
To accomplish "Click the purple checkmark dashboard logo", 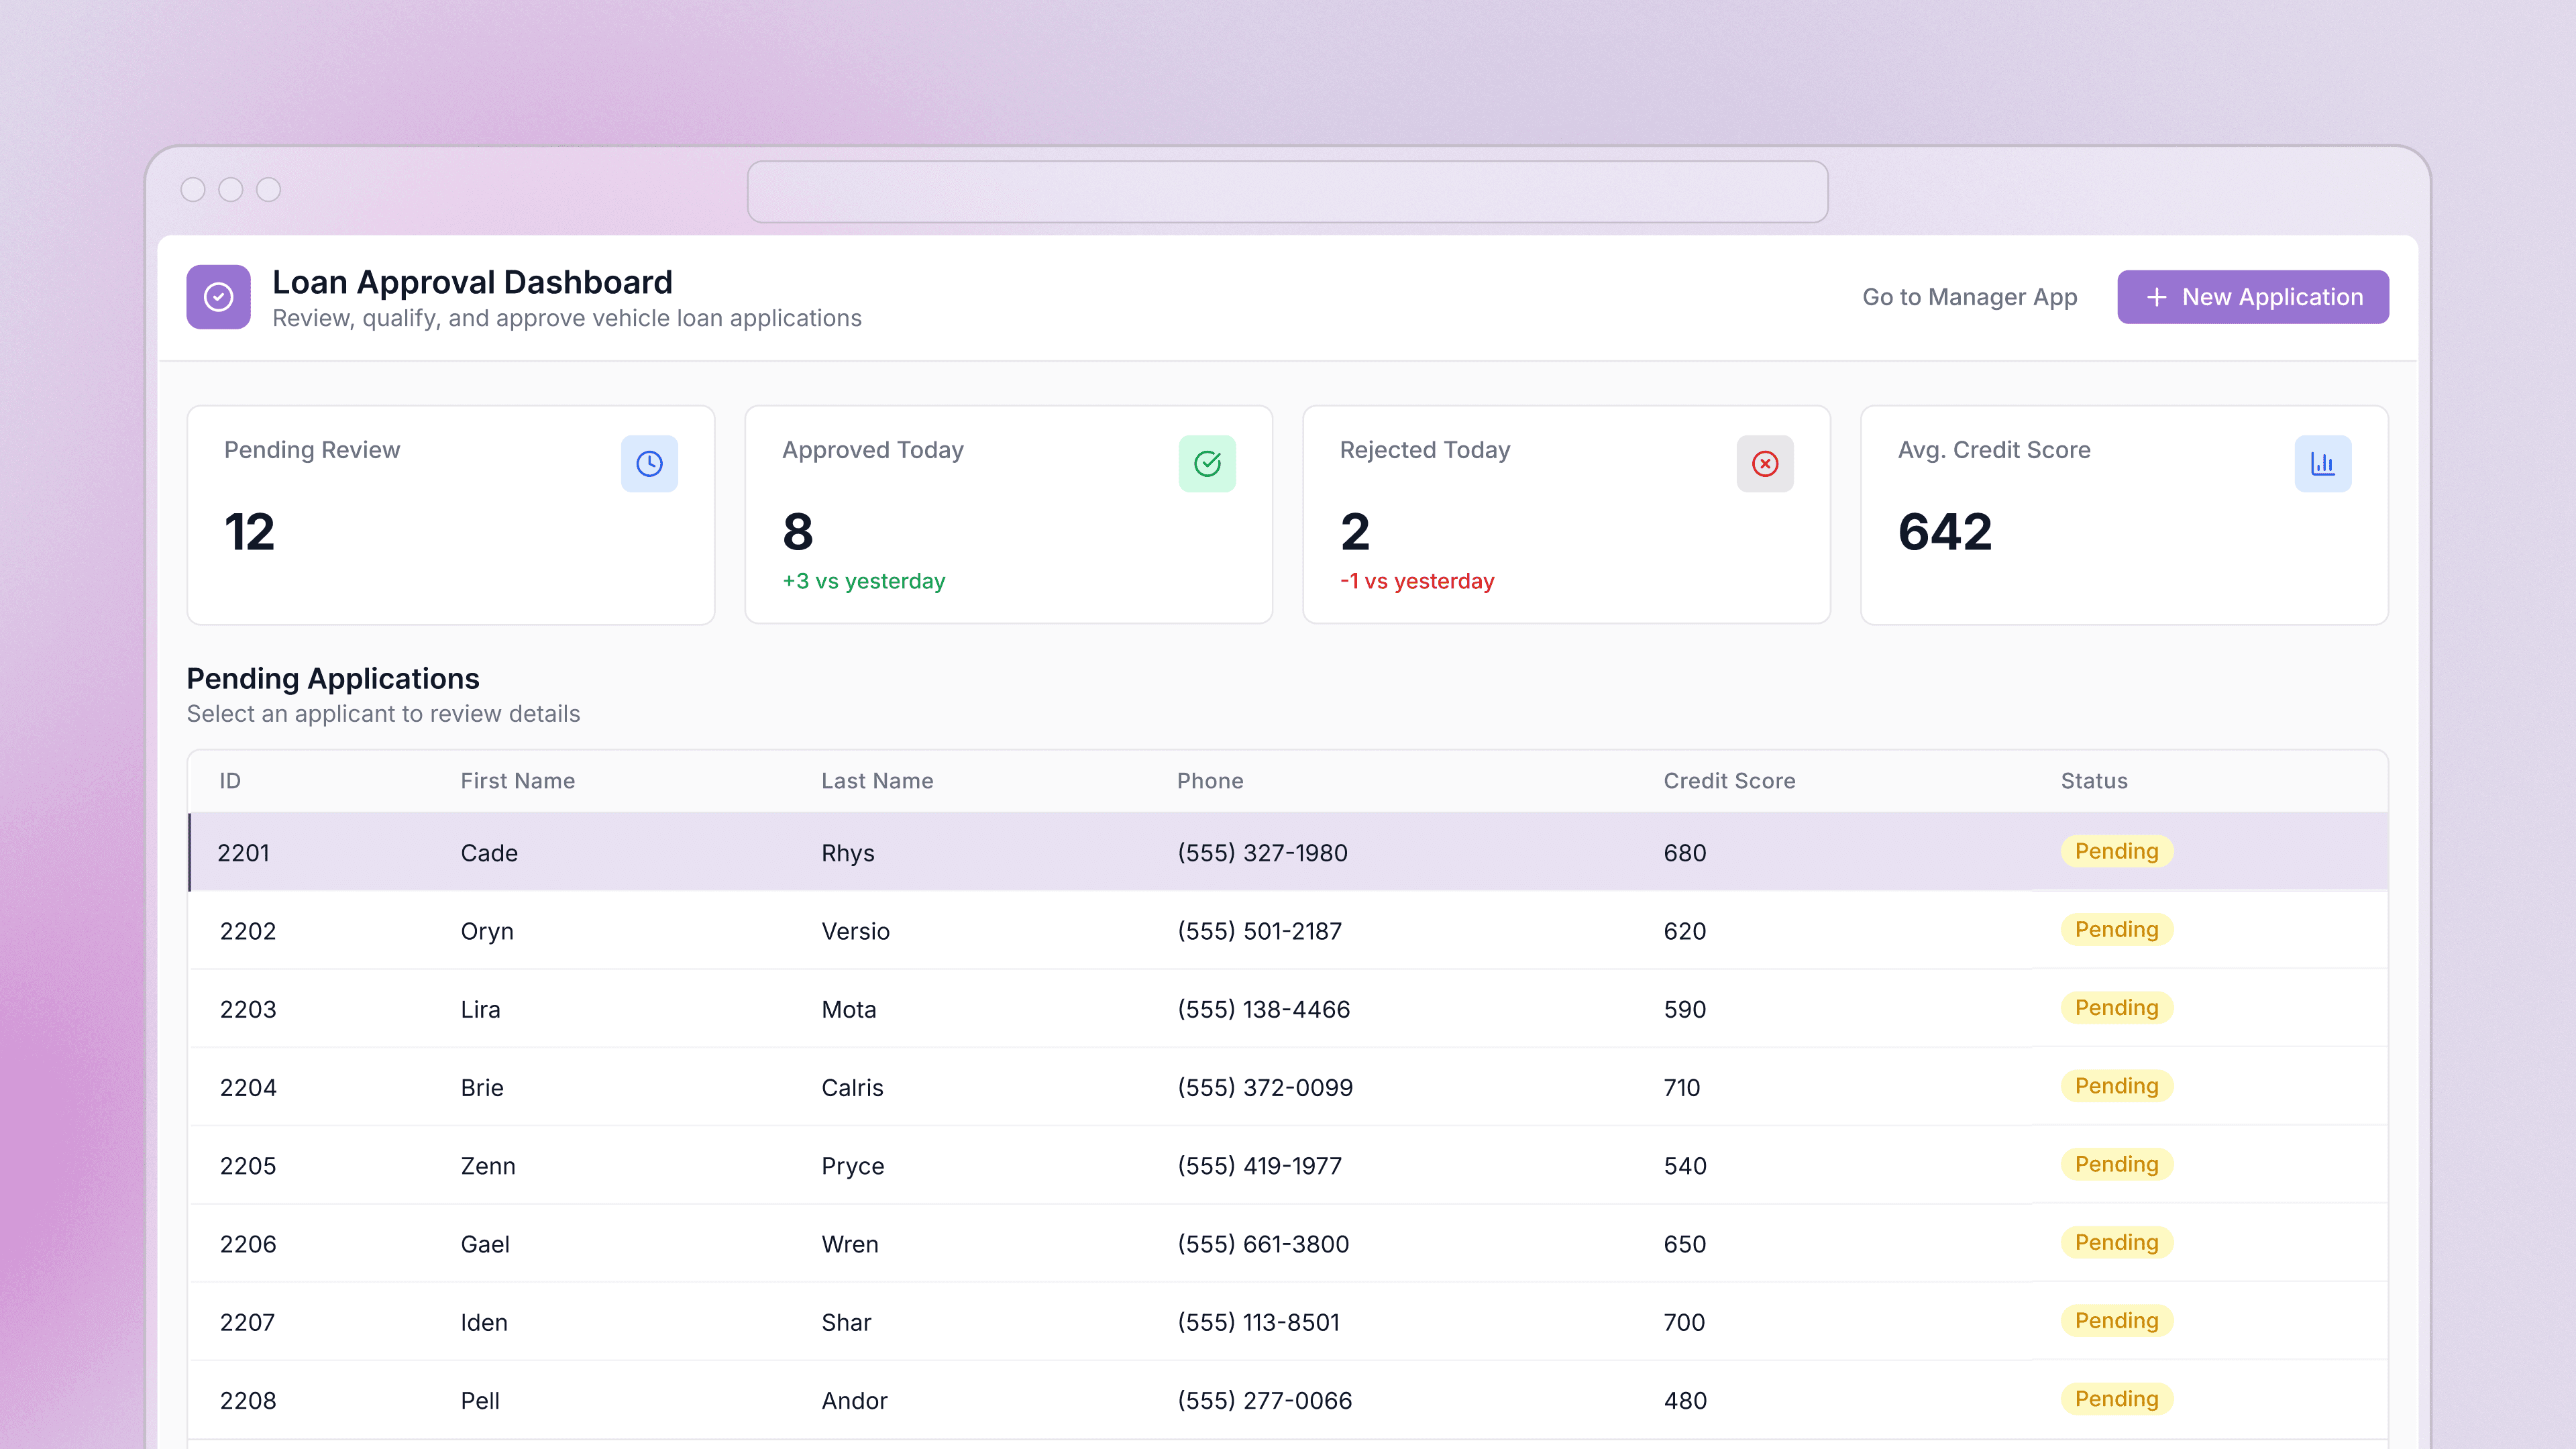I will tap(218, 297).
